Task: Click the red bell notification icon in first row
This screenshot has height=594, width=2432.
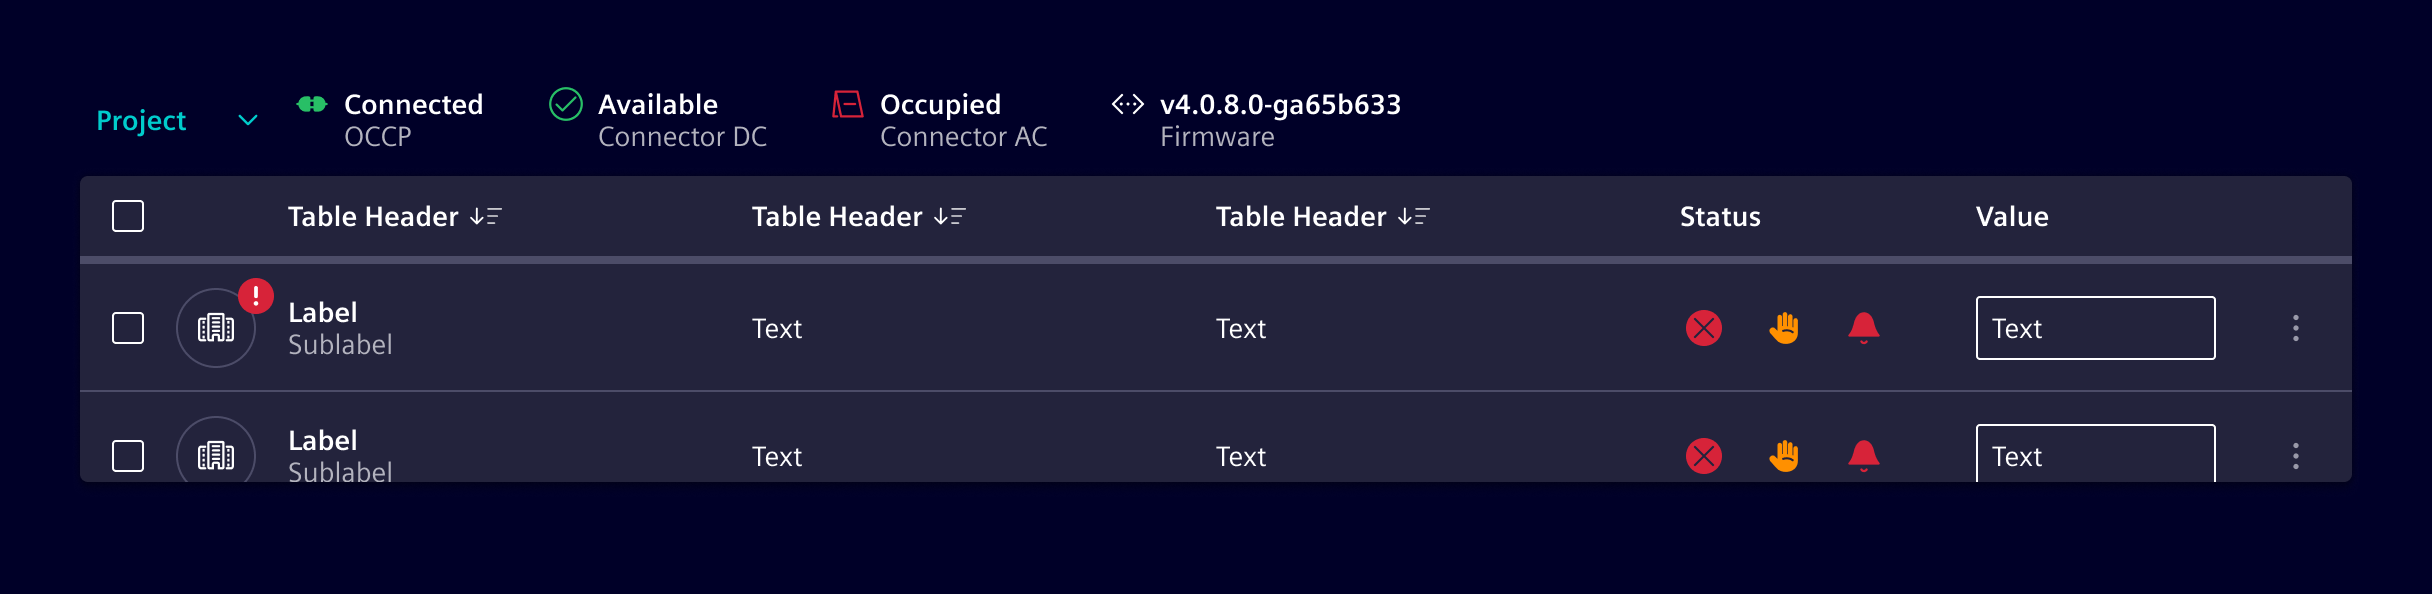Action: 1863,328
